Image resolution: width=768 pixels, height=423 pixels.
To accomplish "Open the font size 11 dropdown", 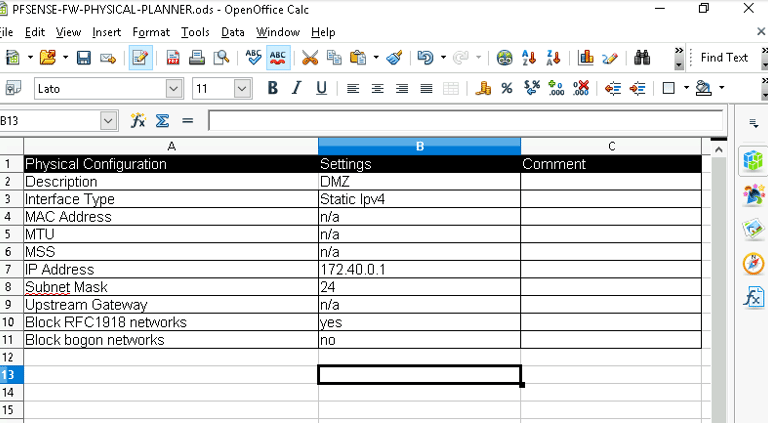I will click(241, 89).
